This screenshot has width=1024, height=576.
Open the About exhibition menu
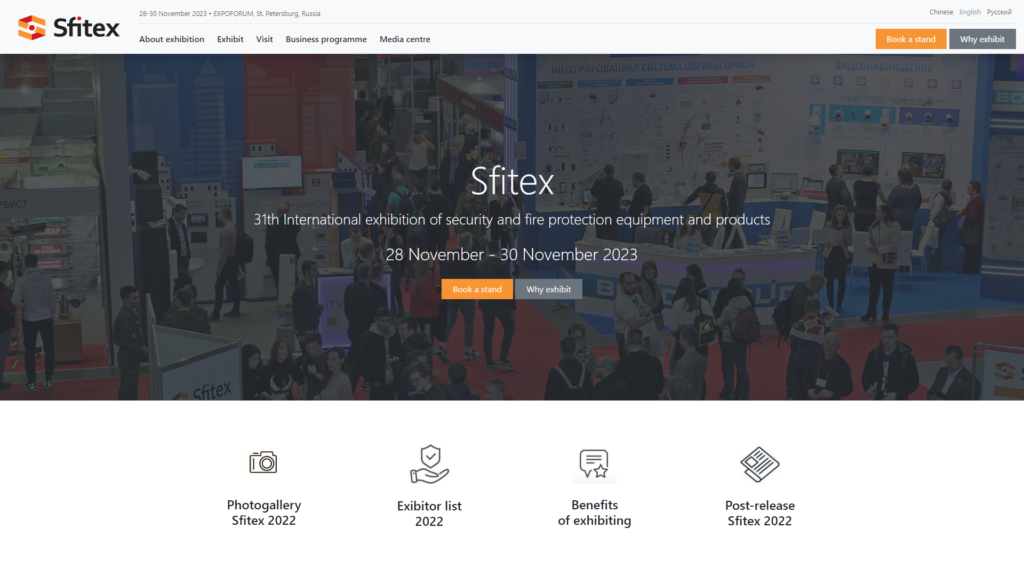click(172, 39)
